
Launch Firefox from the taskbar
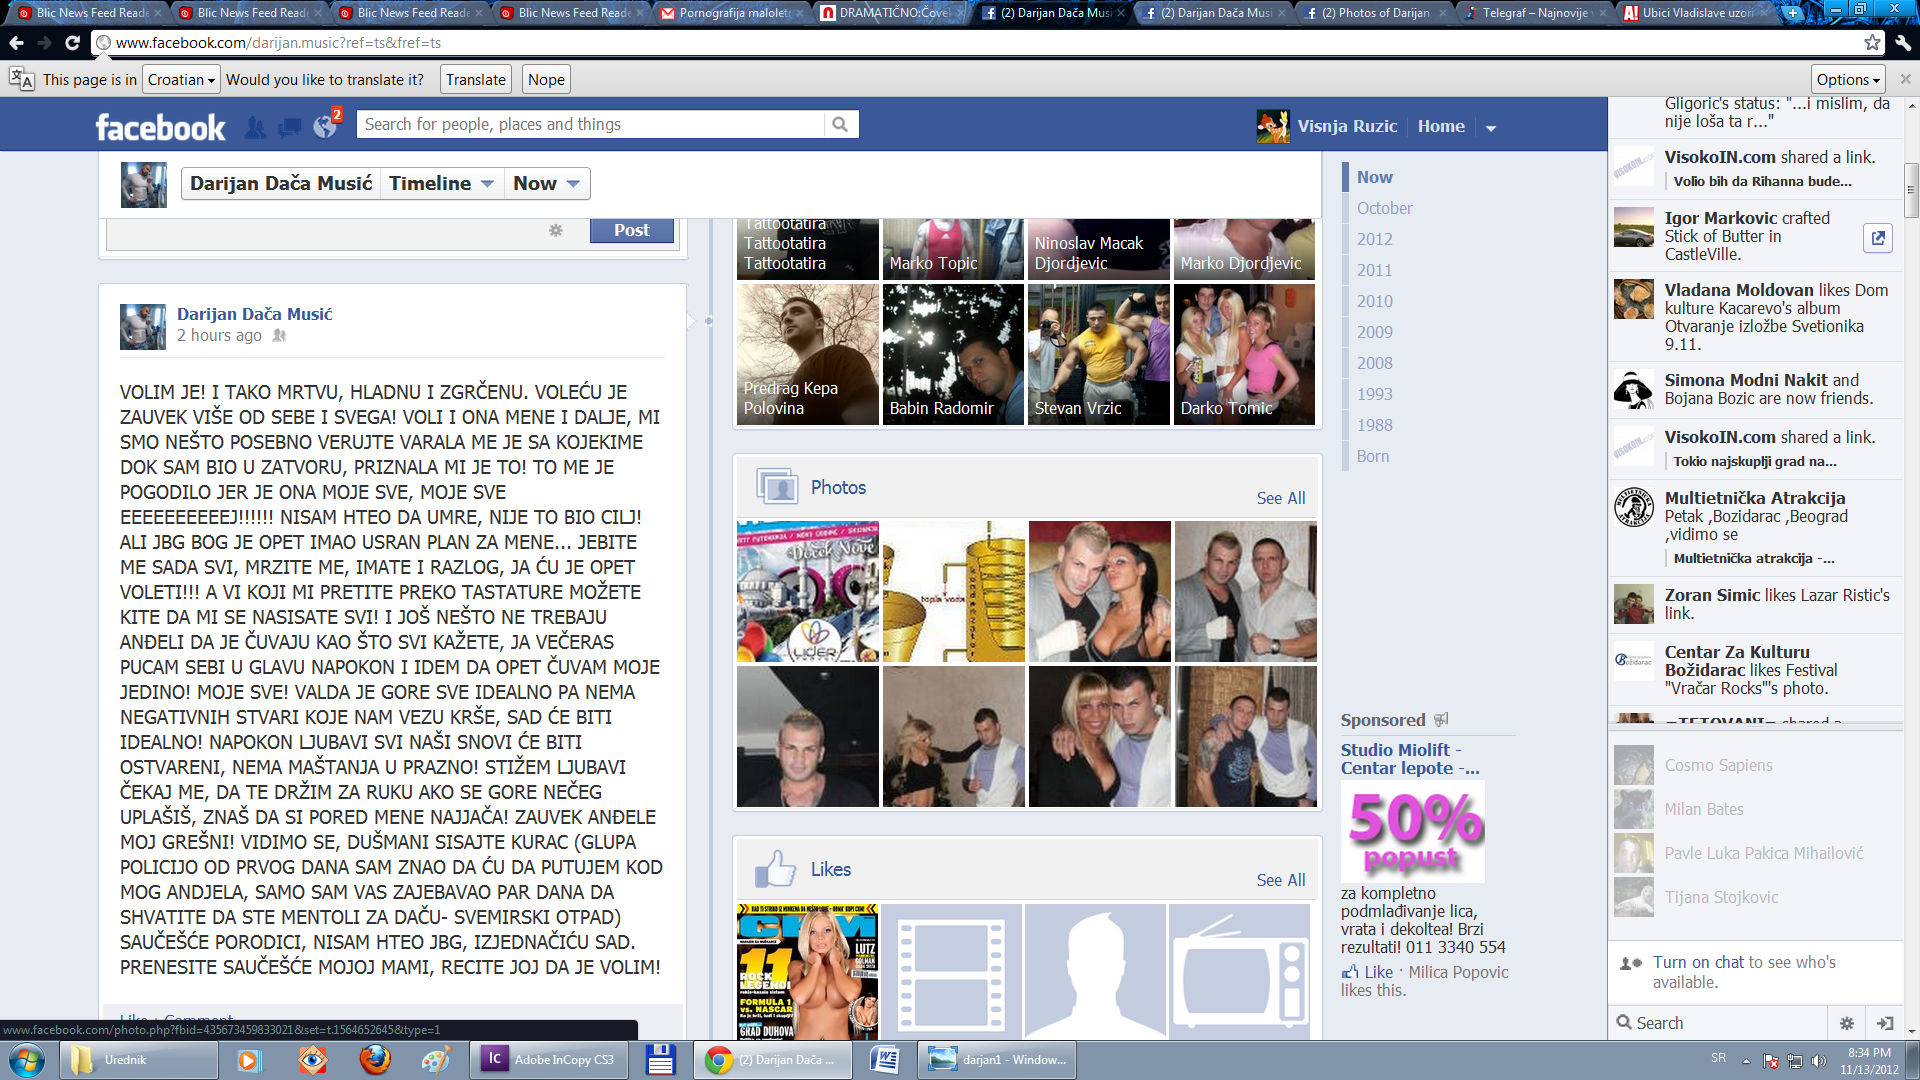(x=375, y=1059)
